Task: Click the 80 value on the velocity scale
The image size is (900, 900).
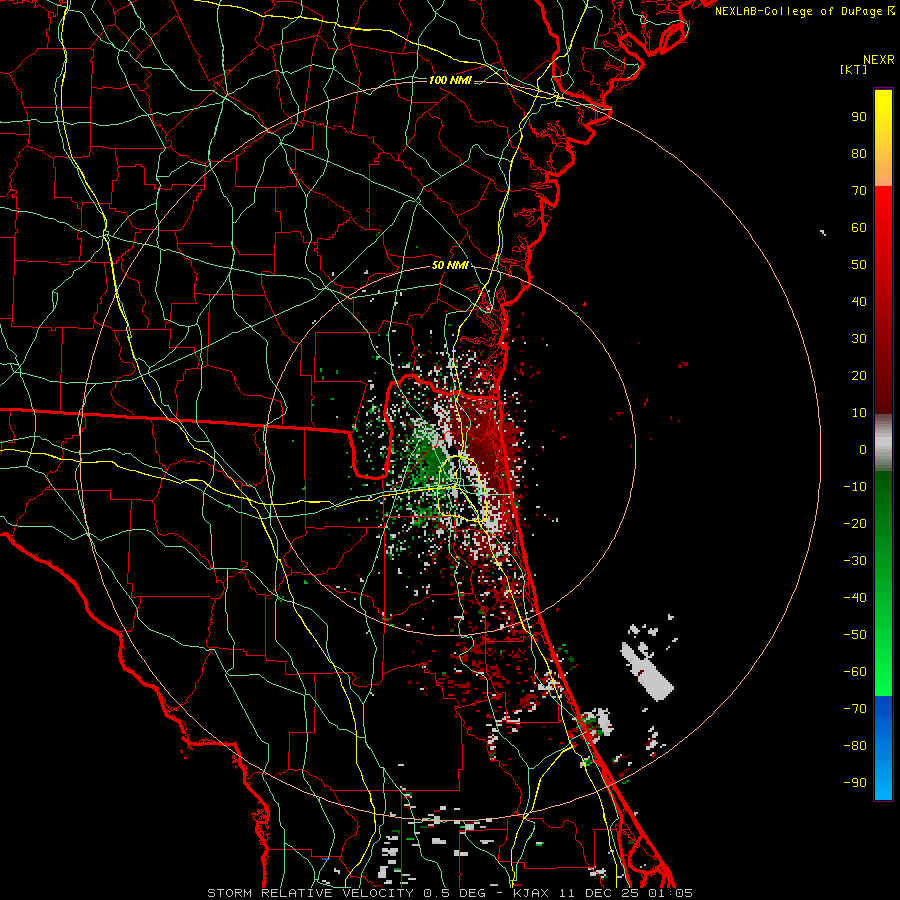Action: click(x=859, y=153)
